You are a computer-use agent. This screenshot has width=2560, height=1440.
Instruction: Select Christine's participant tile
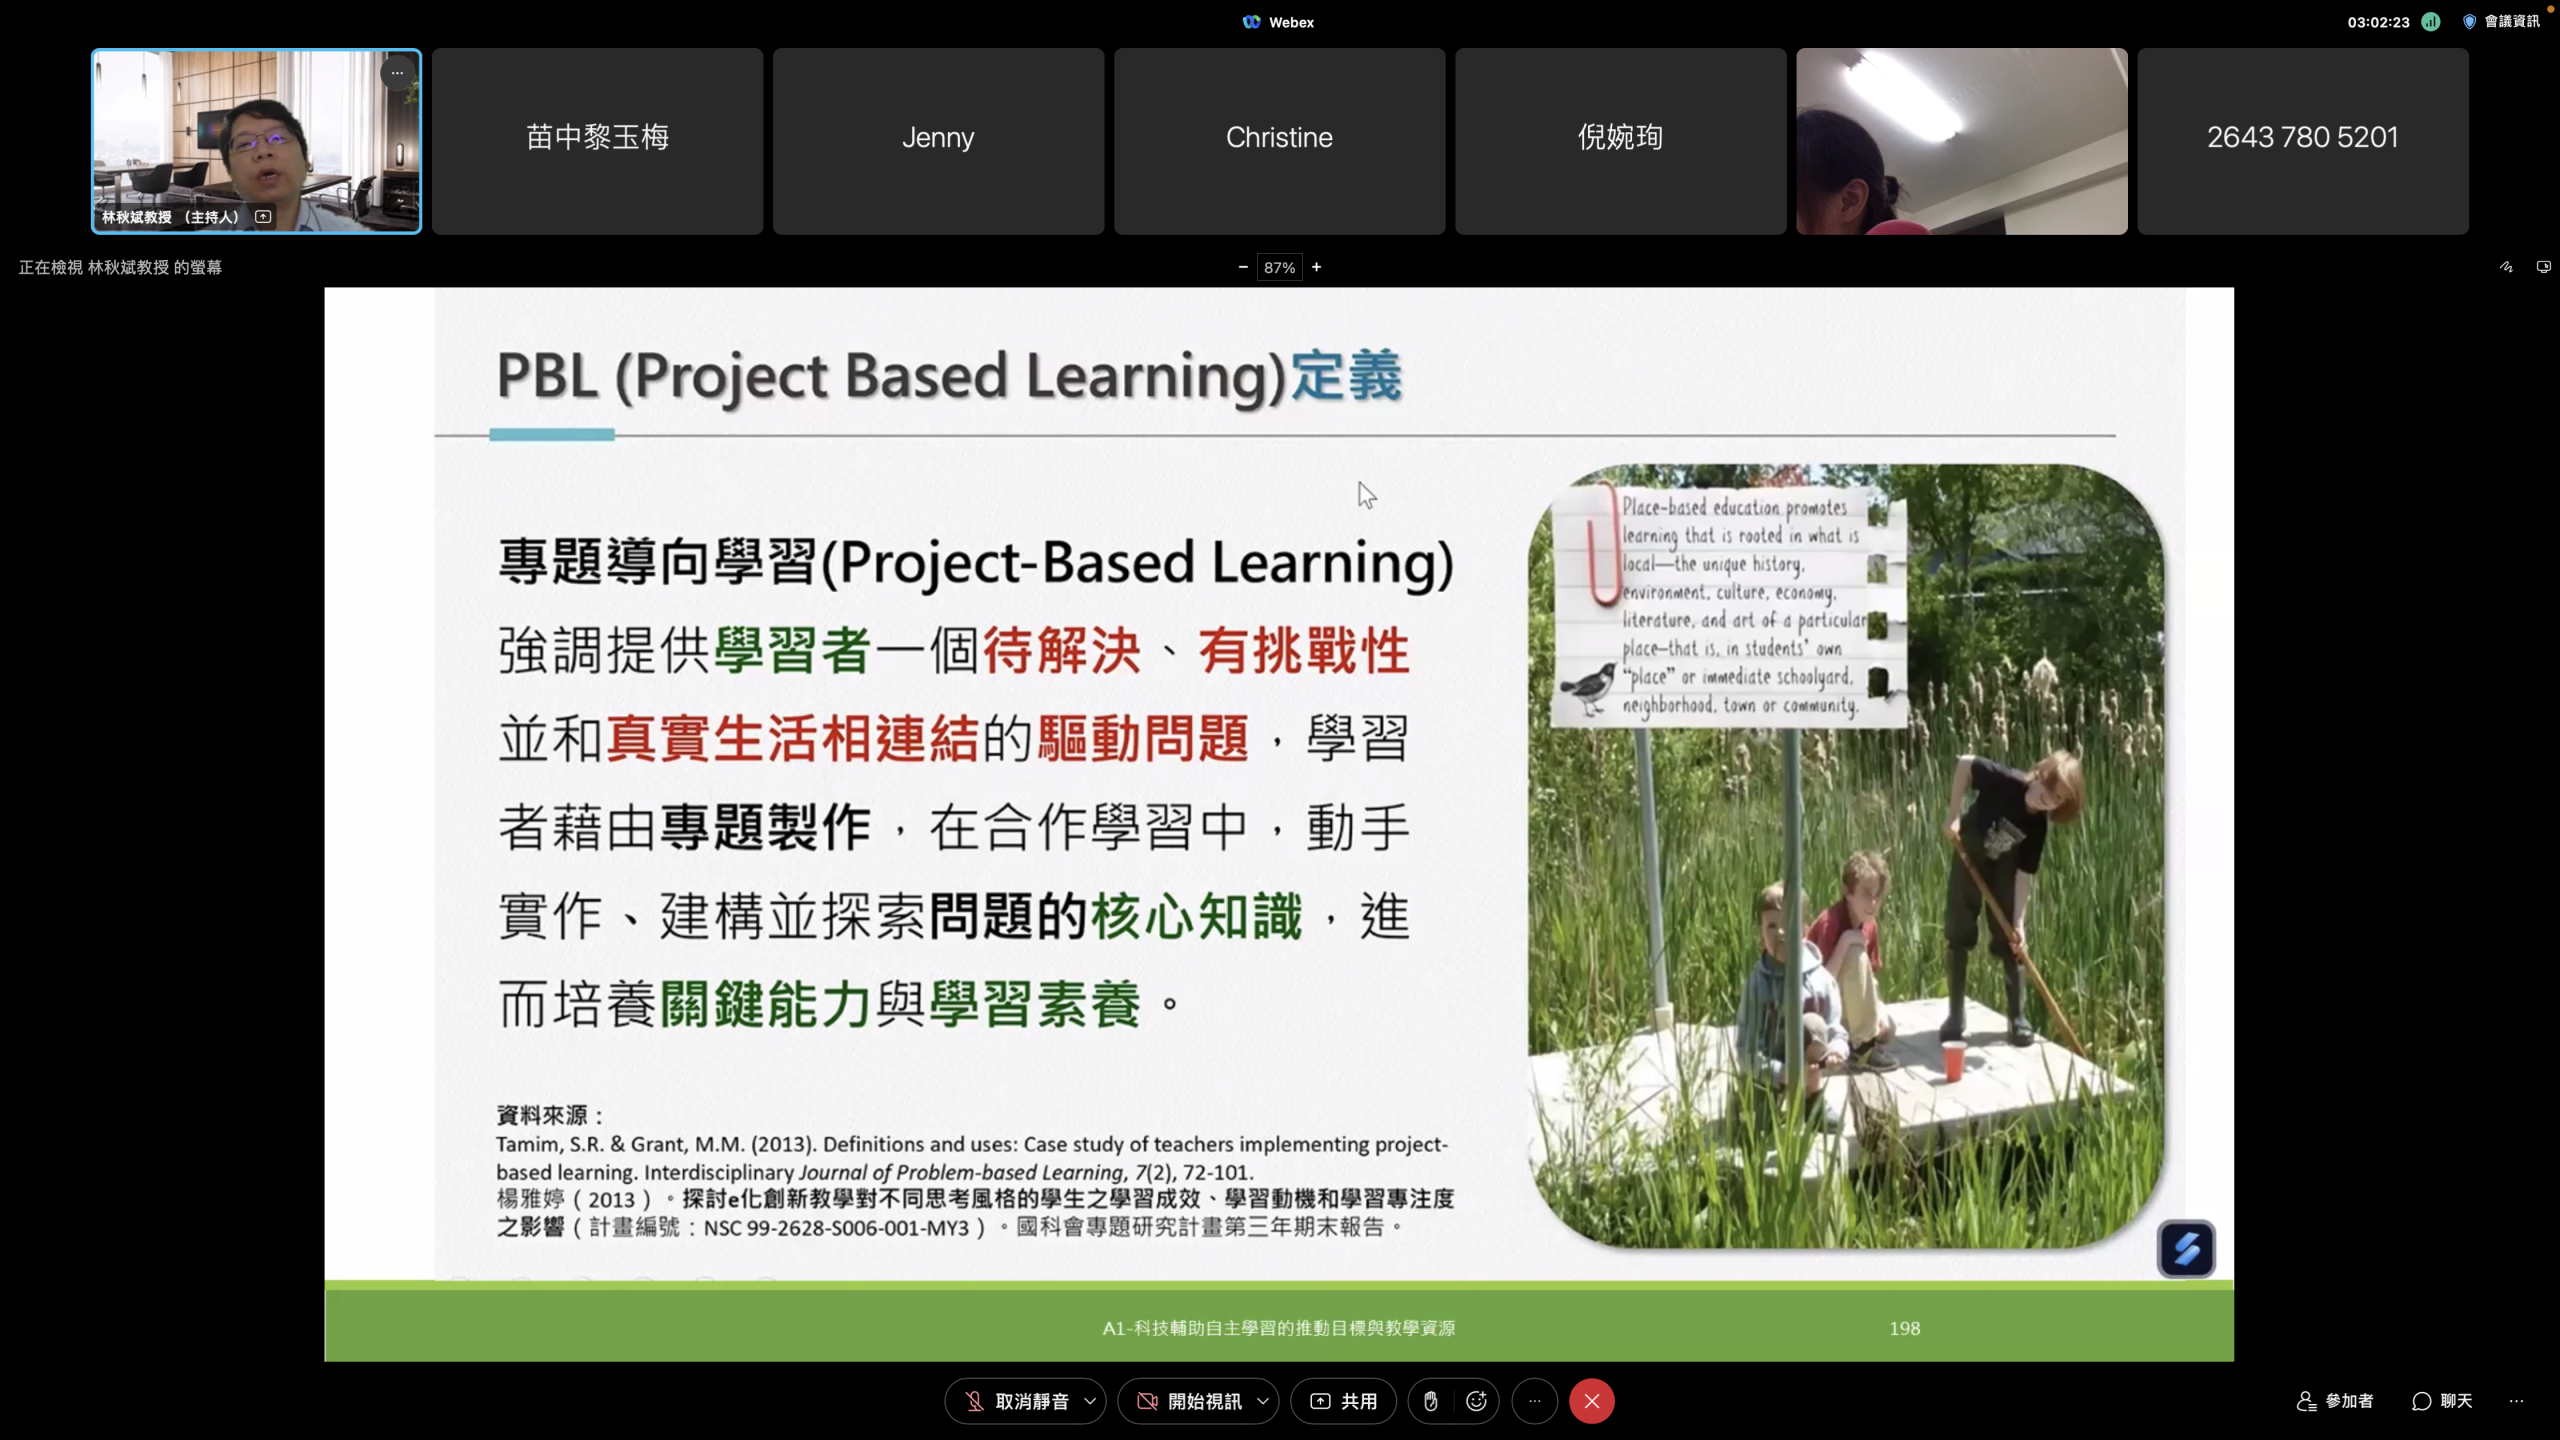tap(1279, 141)
